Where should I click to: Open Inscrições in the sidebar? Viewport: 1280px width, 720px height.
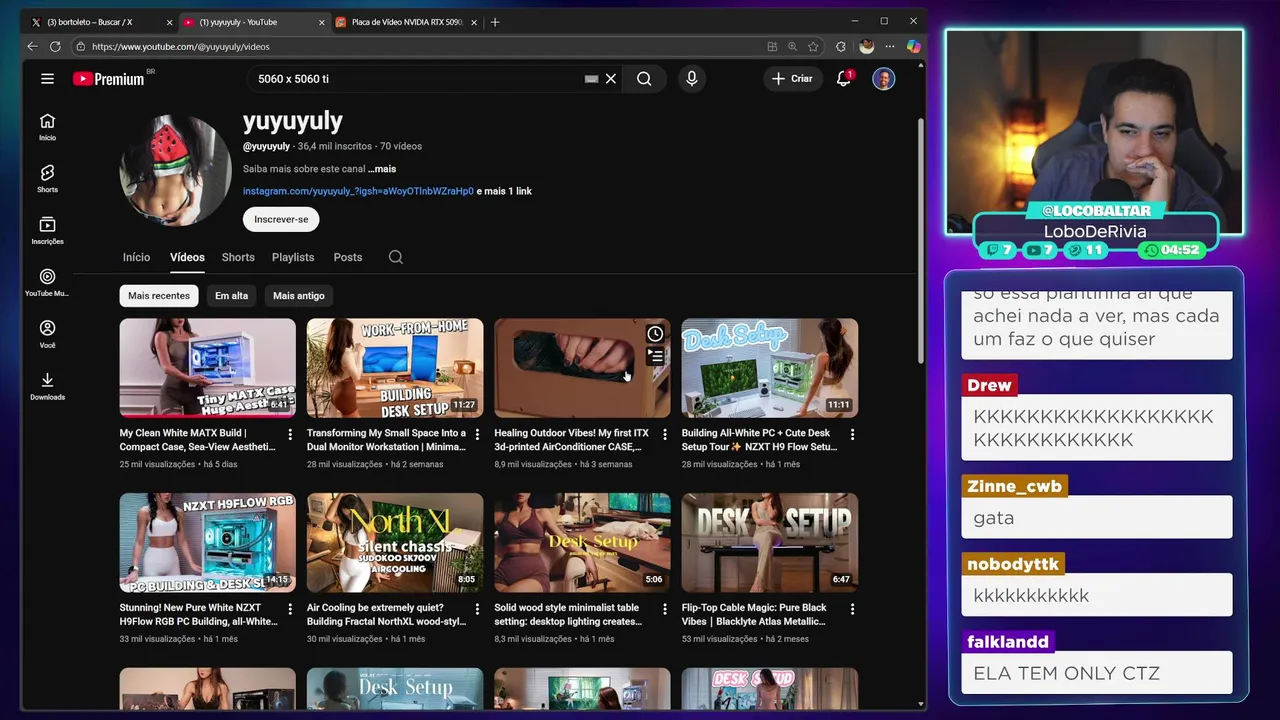point(47,231)
